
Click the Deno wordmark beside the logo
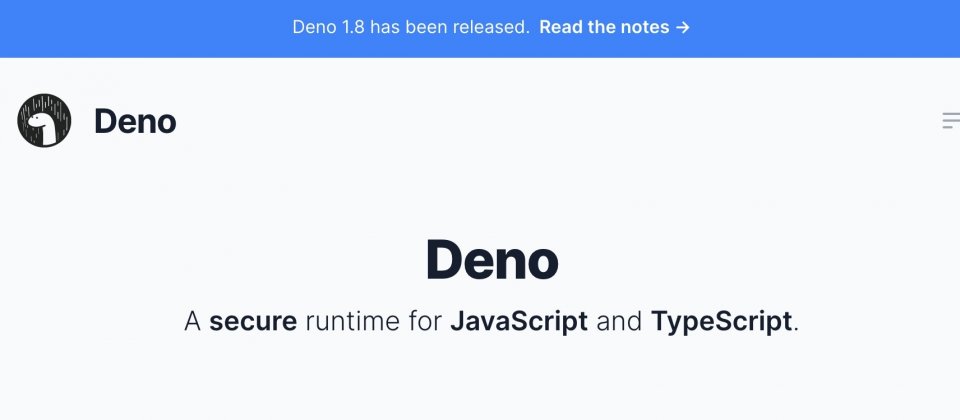pos(135,121)
